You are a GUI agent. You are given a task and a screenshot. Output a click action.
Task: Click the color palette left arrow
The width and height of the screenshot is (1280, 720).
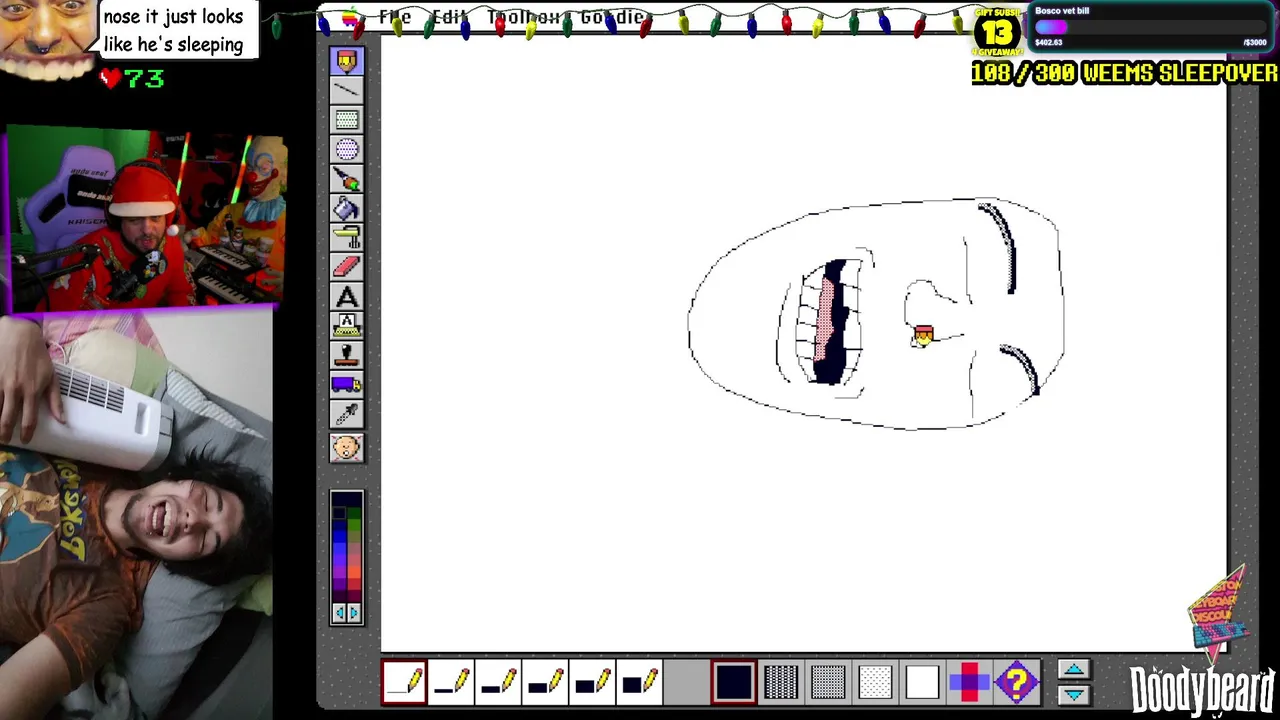coord(339,613)
